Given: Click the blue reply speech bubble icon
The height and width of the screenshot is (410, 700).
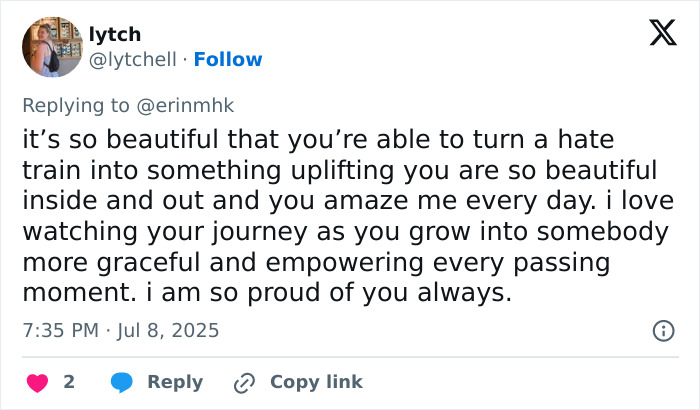Looking at the screenshot, I should [122, 382].
